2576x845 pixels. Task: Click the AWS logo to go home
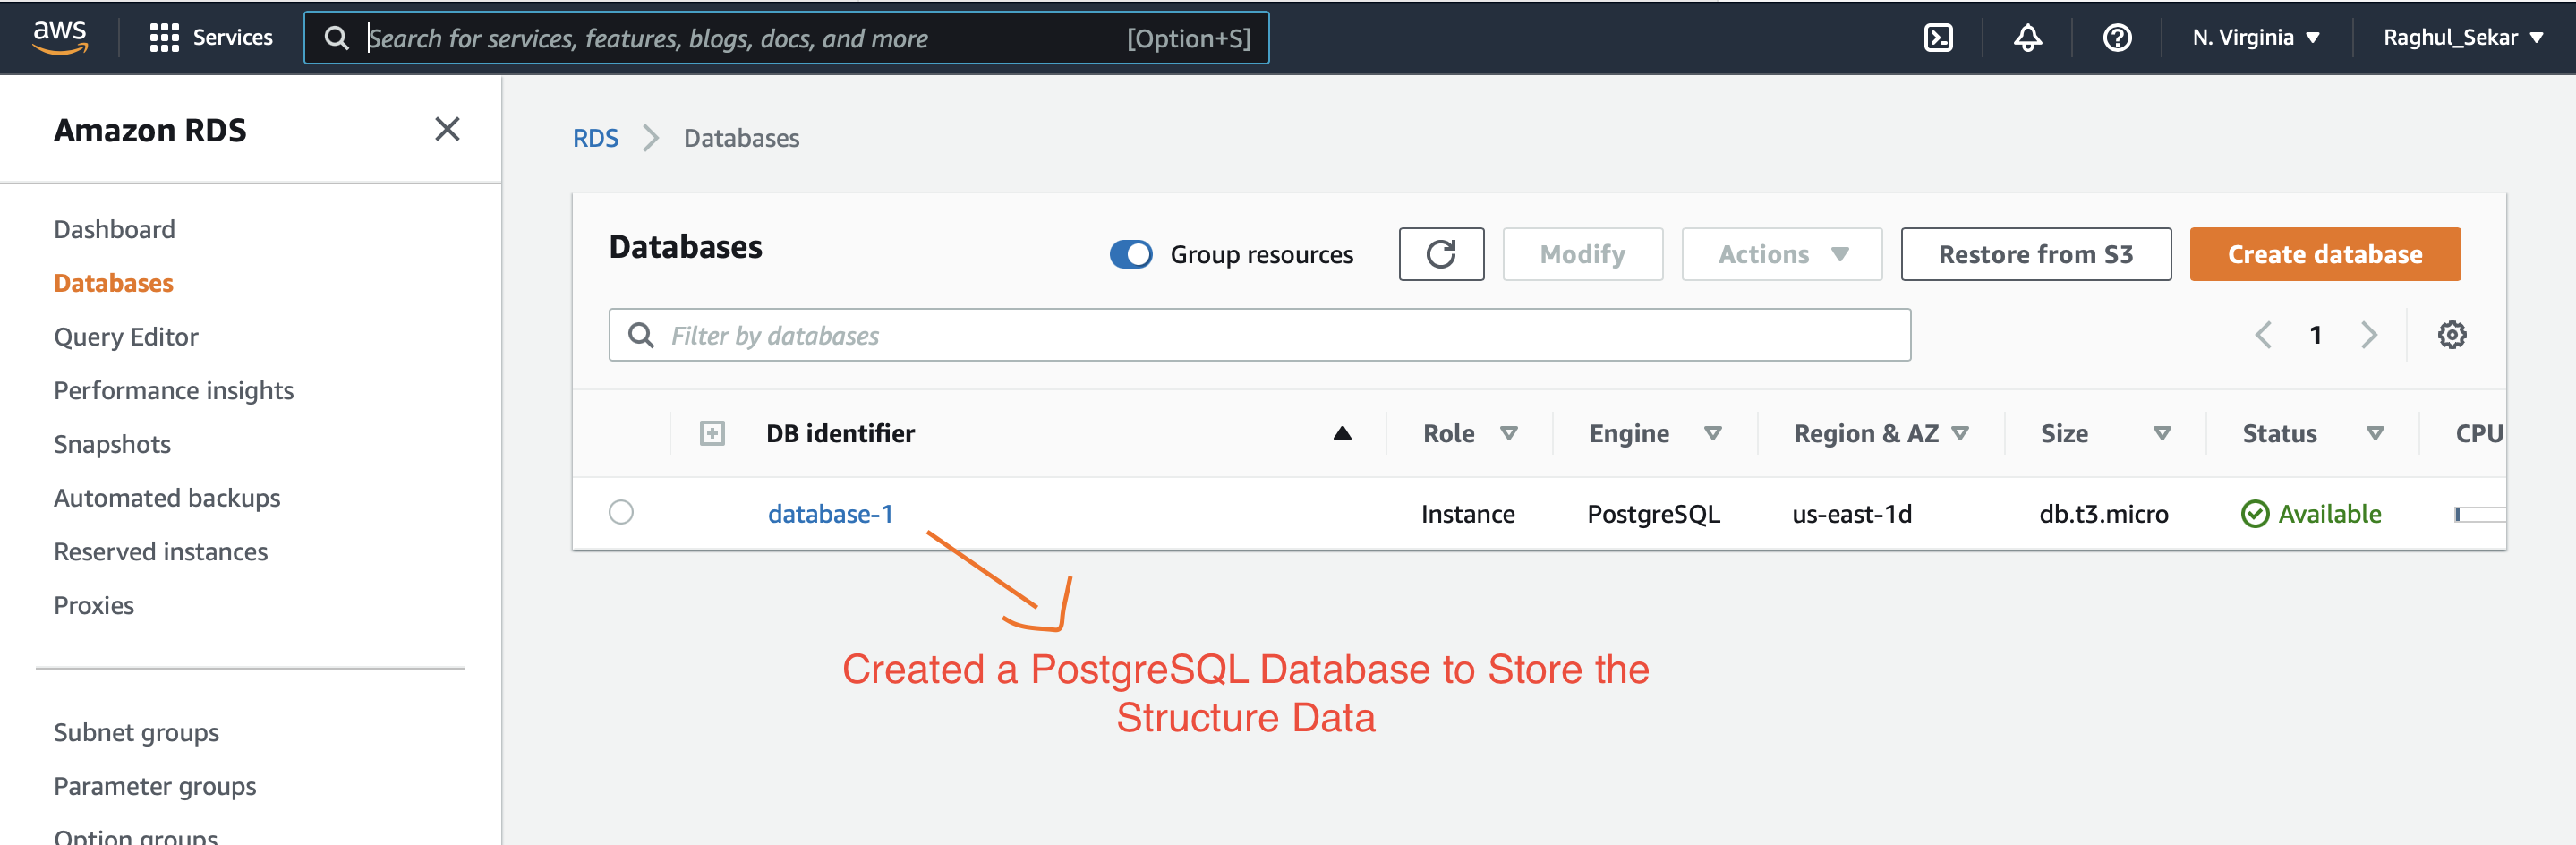coord(60,37)
